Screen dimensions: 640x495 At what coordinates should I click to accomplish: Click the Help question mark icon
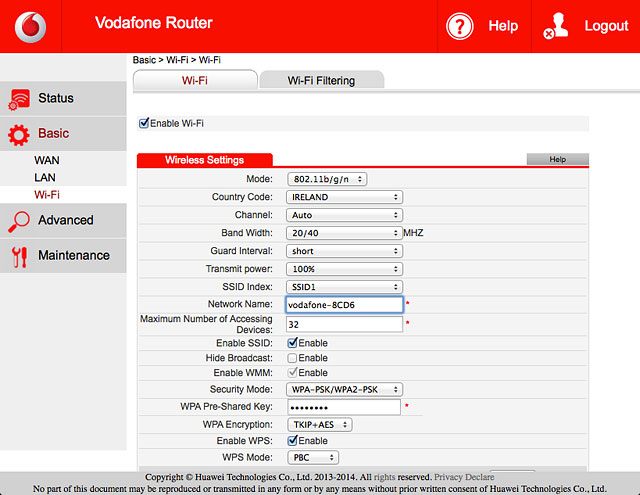point(460,27)
